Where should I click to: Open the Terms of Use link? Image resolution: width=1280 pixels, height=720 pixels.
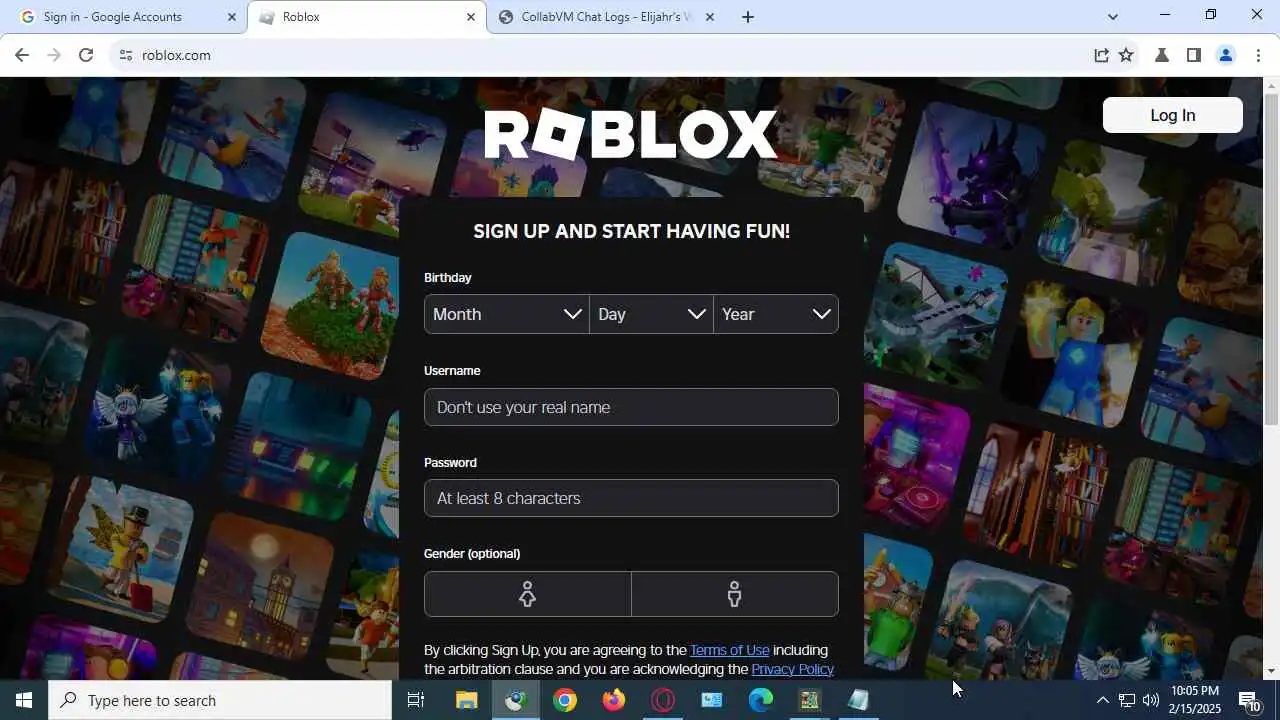pos(730,650)
